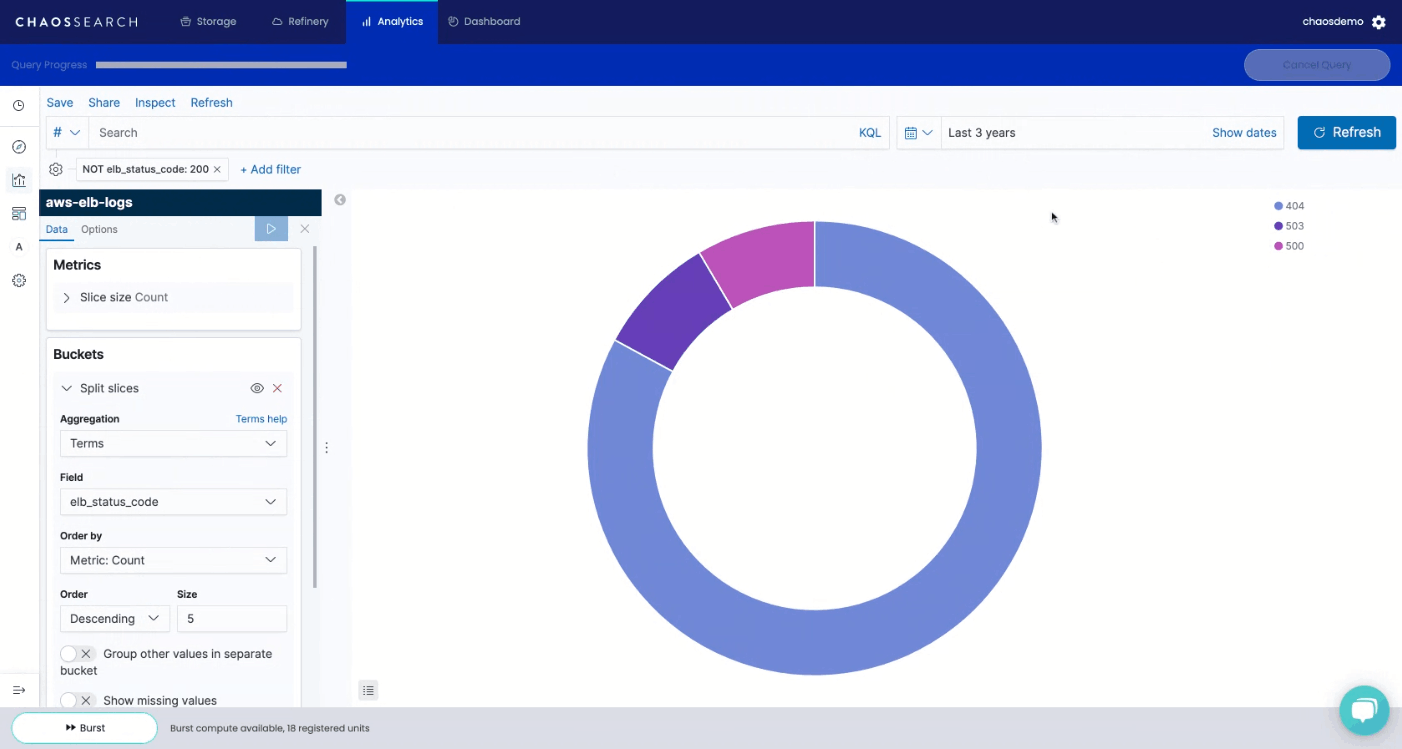Open the 'A' alerting icon in sidebar

click(18, 246)
